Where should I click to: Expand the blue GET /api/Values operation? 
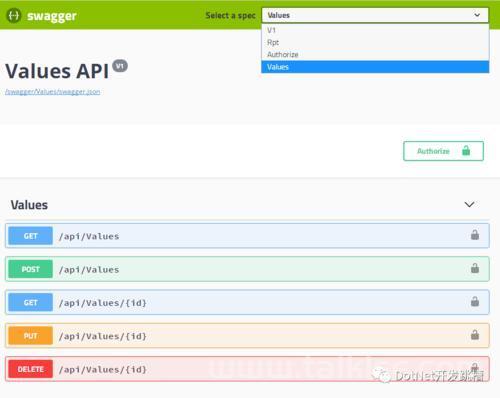(x=247, y=236)
